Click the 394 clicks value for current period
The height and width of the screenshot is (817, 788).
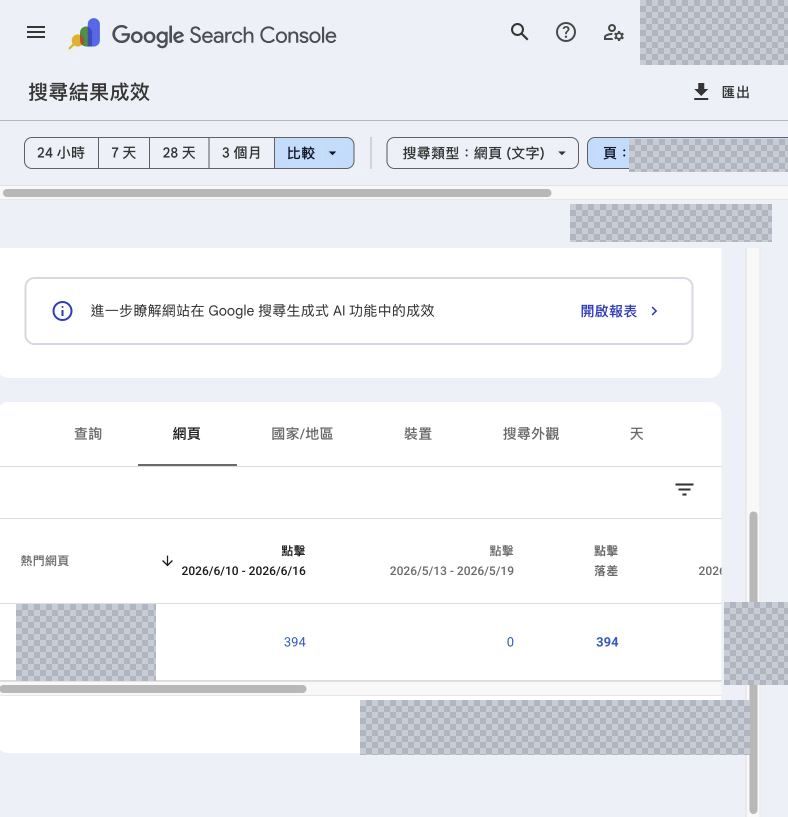point(294,642)
